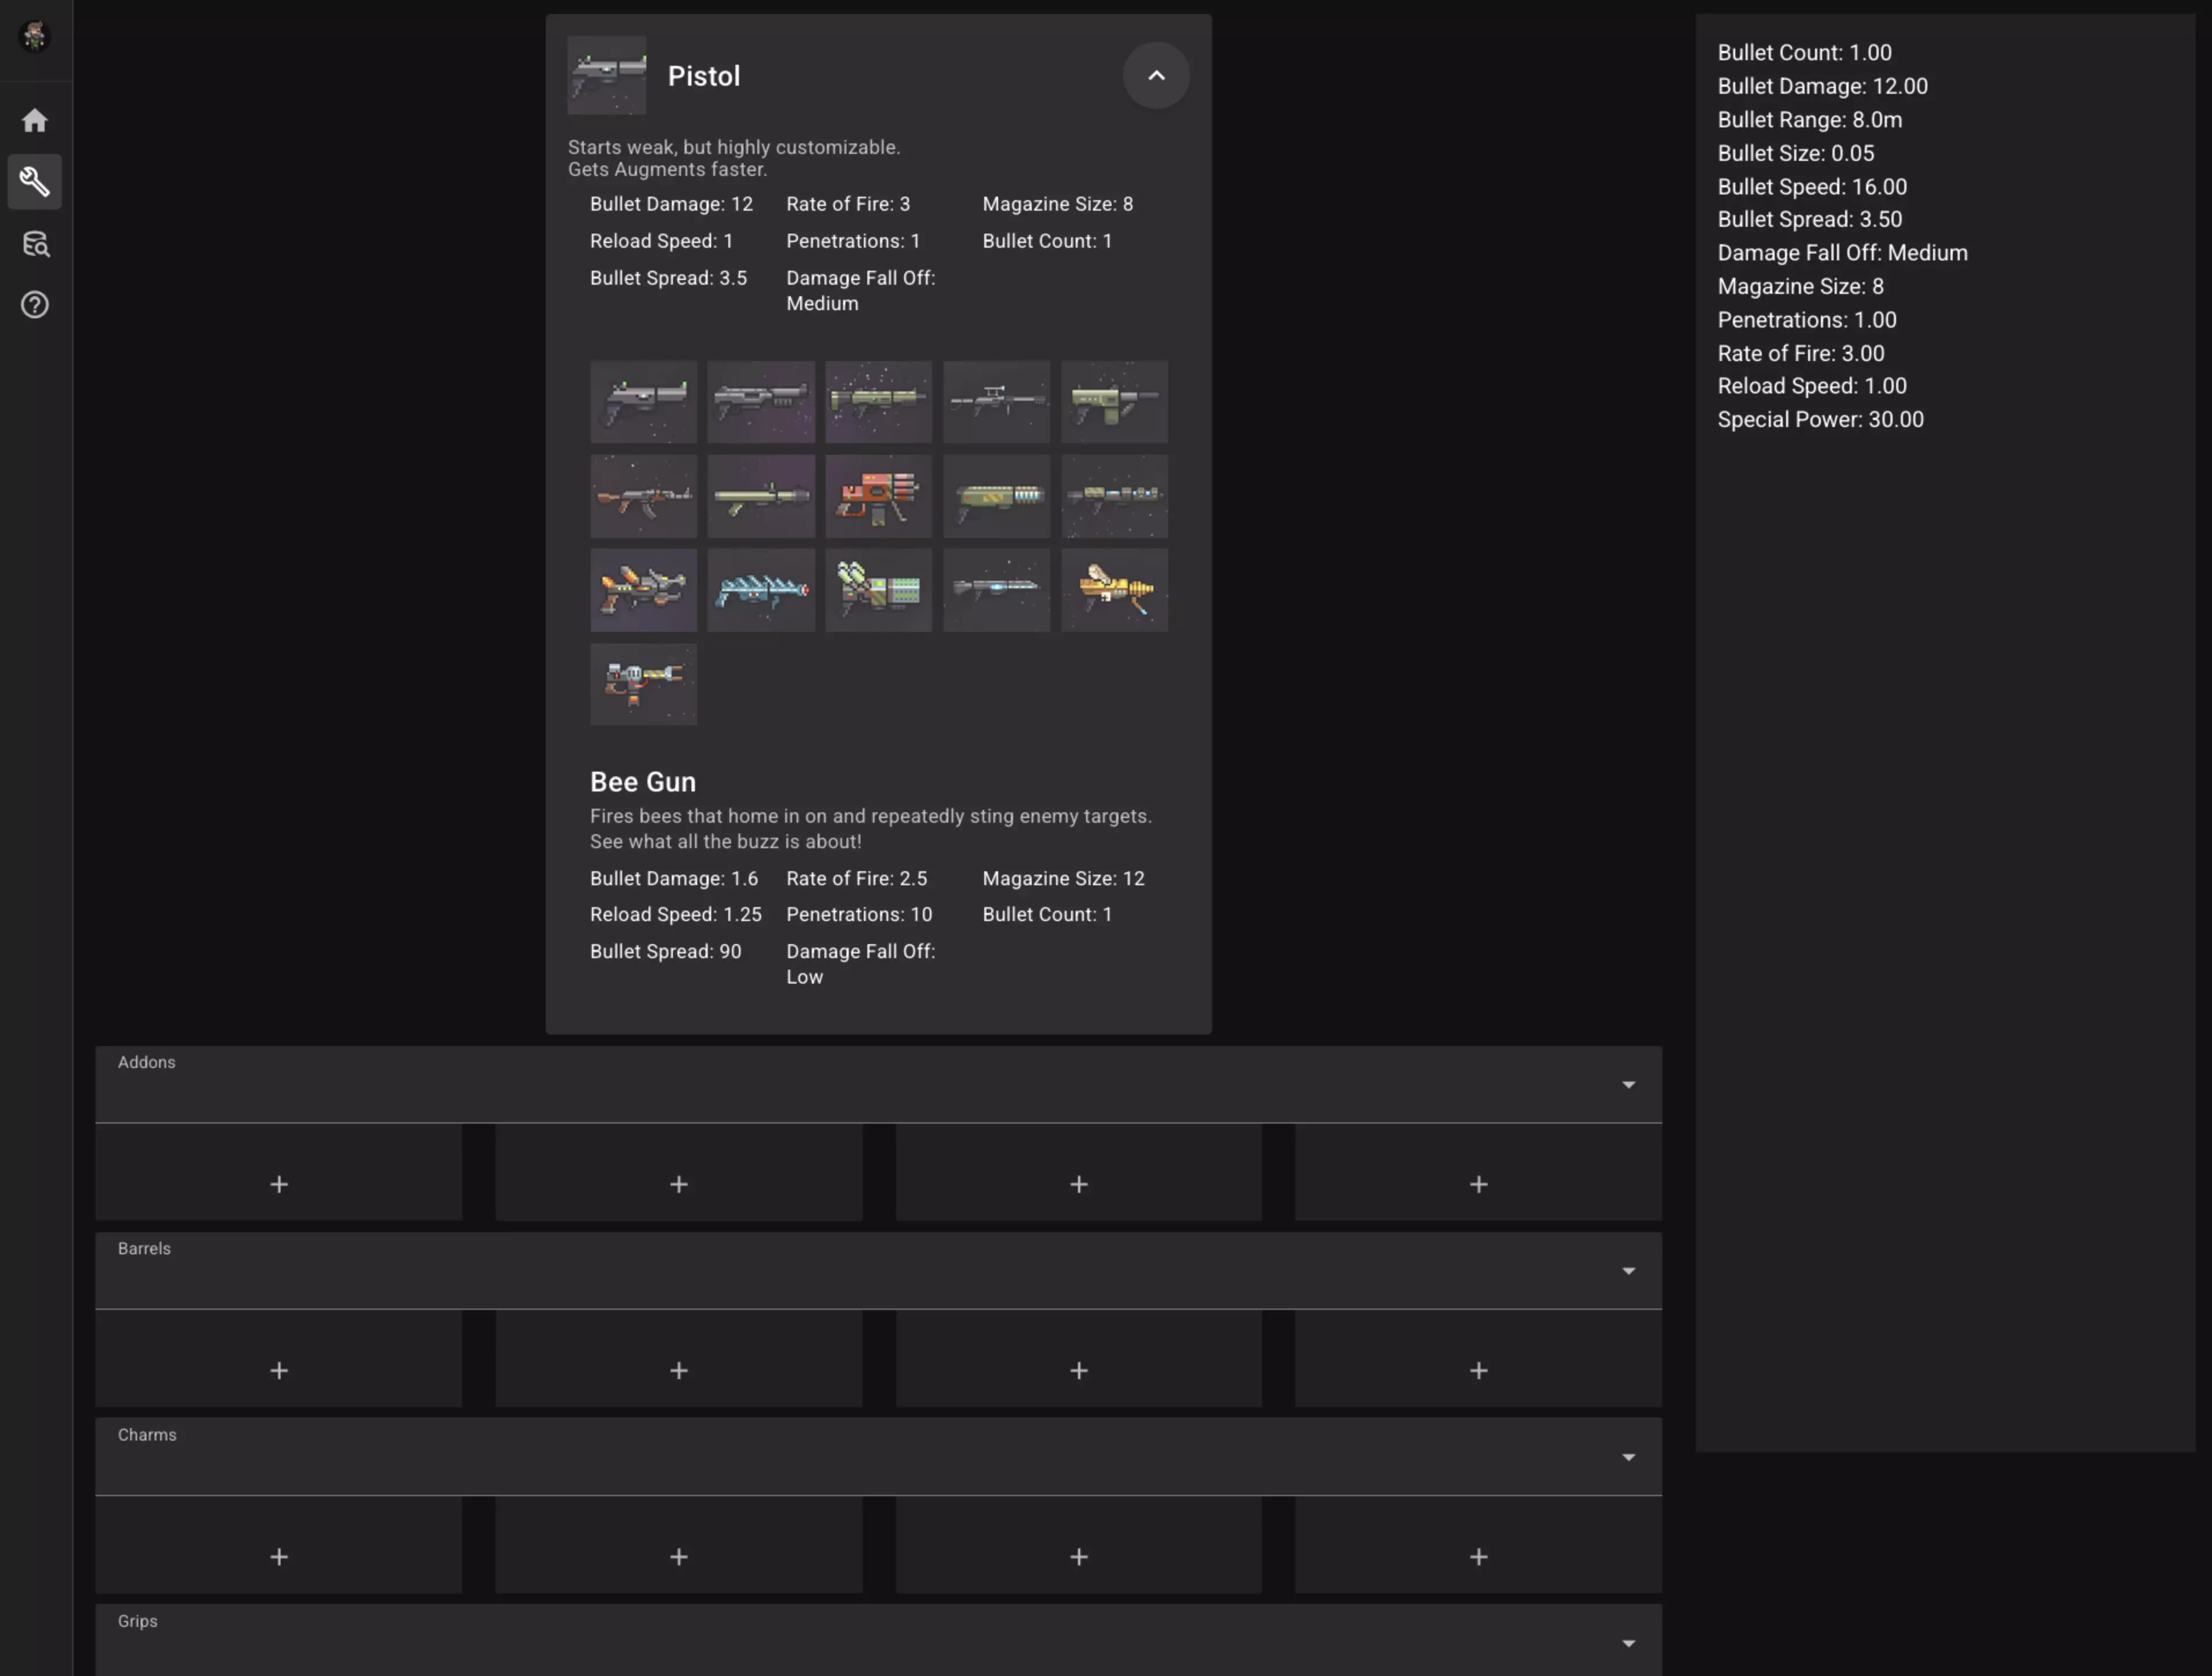Select the wrench build tool icon

tap(35, 182)
